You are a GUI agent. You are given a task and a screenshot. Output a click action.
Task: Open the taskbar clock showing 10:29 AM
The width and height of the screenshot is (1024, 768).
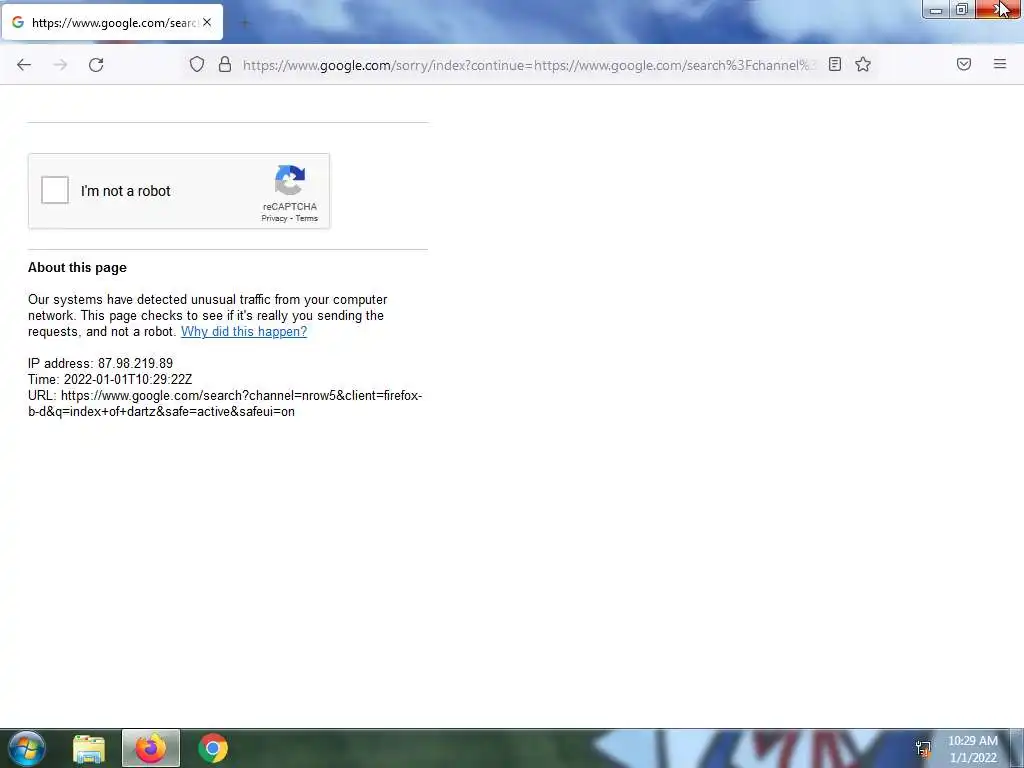[973, 749]
